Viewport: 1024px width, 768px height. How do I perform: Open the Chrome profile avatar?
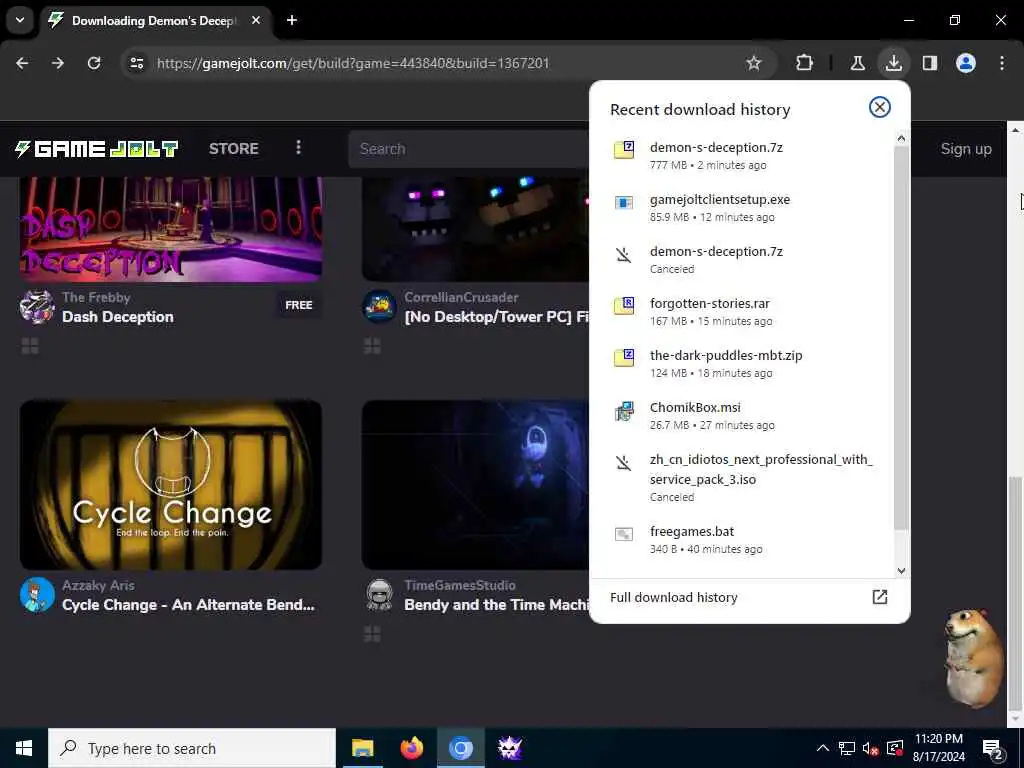coord(966,63)
